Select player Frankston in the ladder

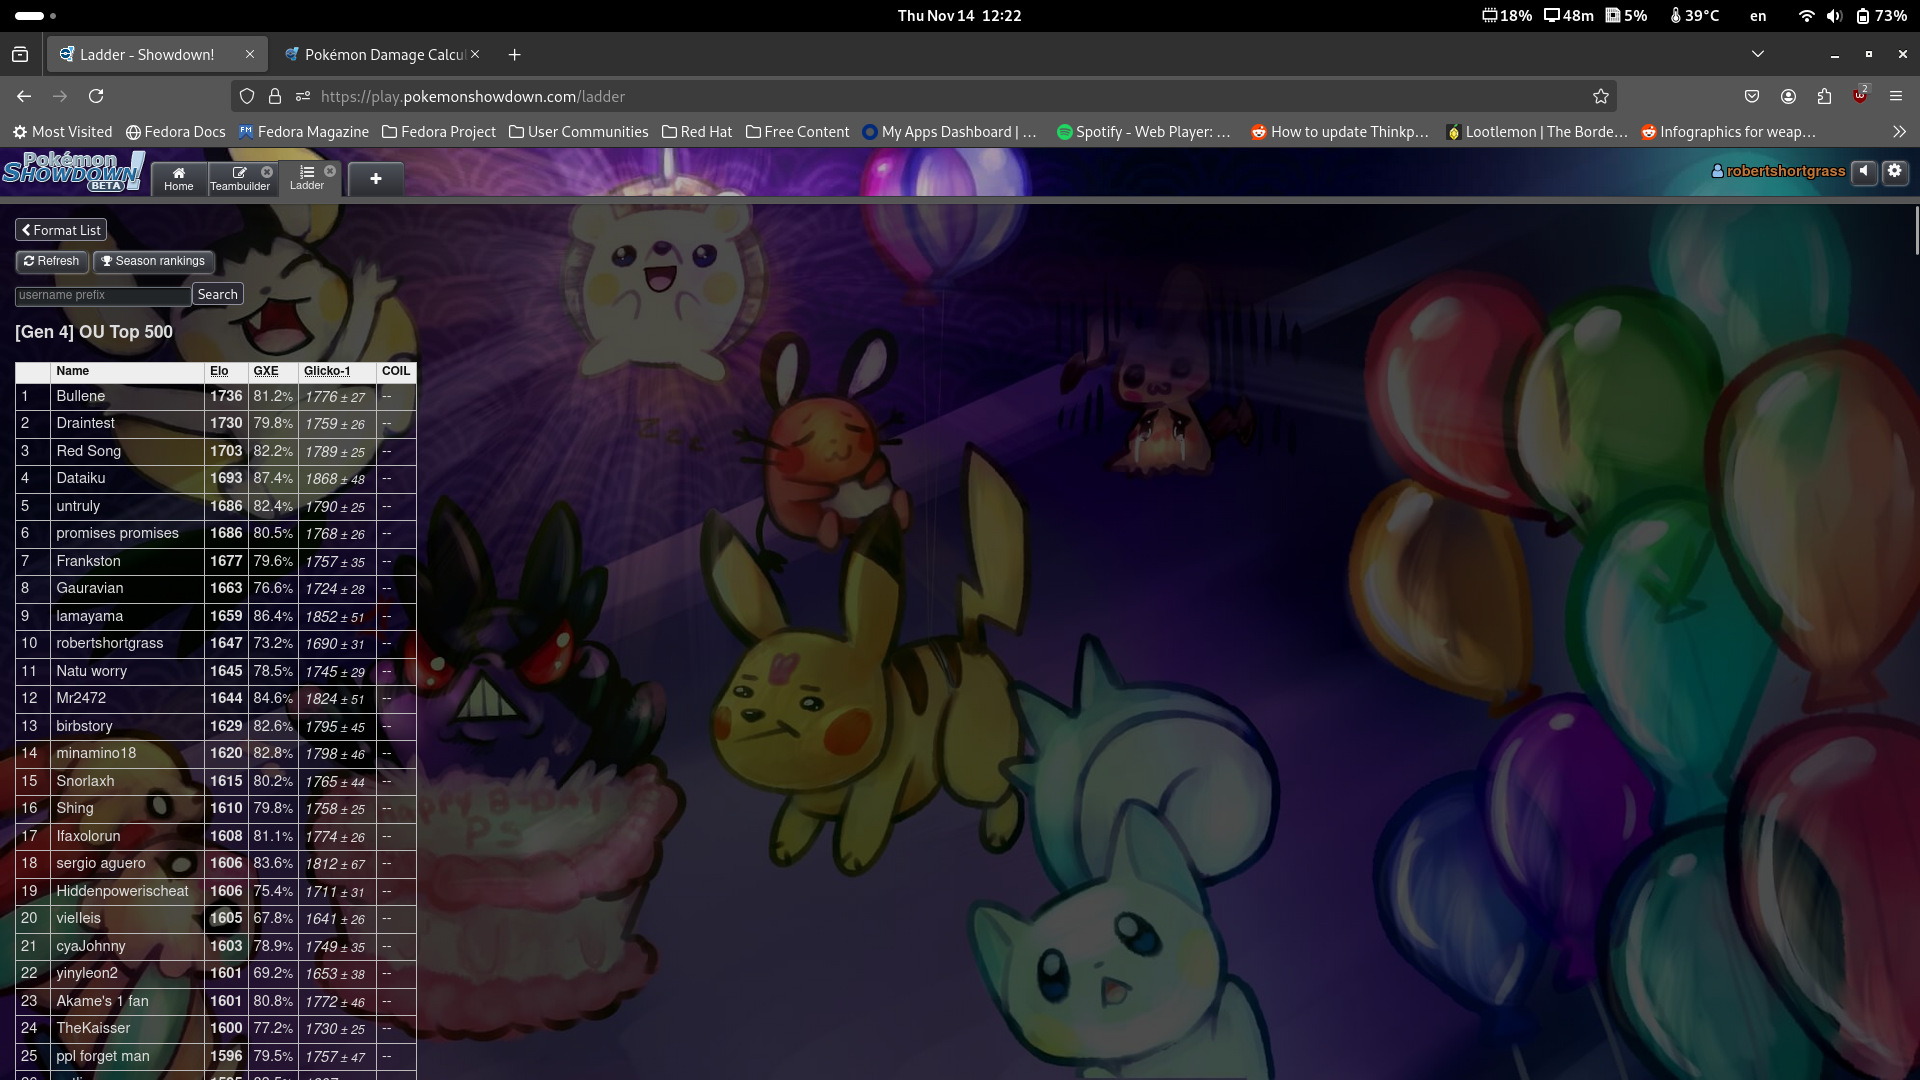[88, 561]
